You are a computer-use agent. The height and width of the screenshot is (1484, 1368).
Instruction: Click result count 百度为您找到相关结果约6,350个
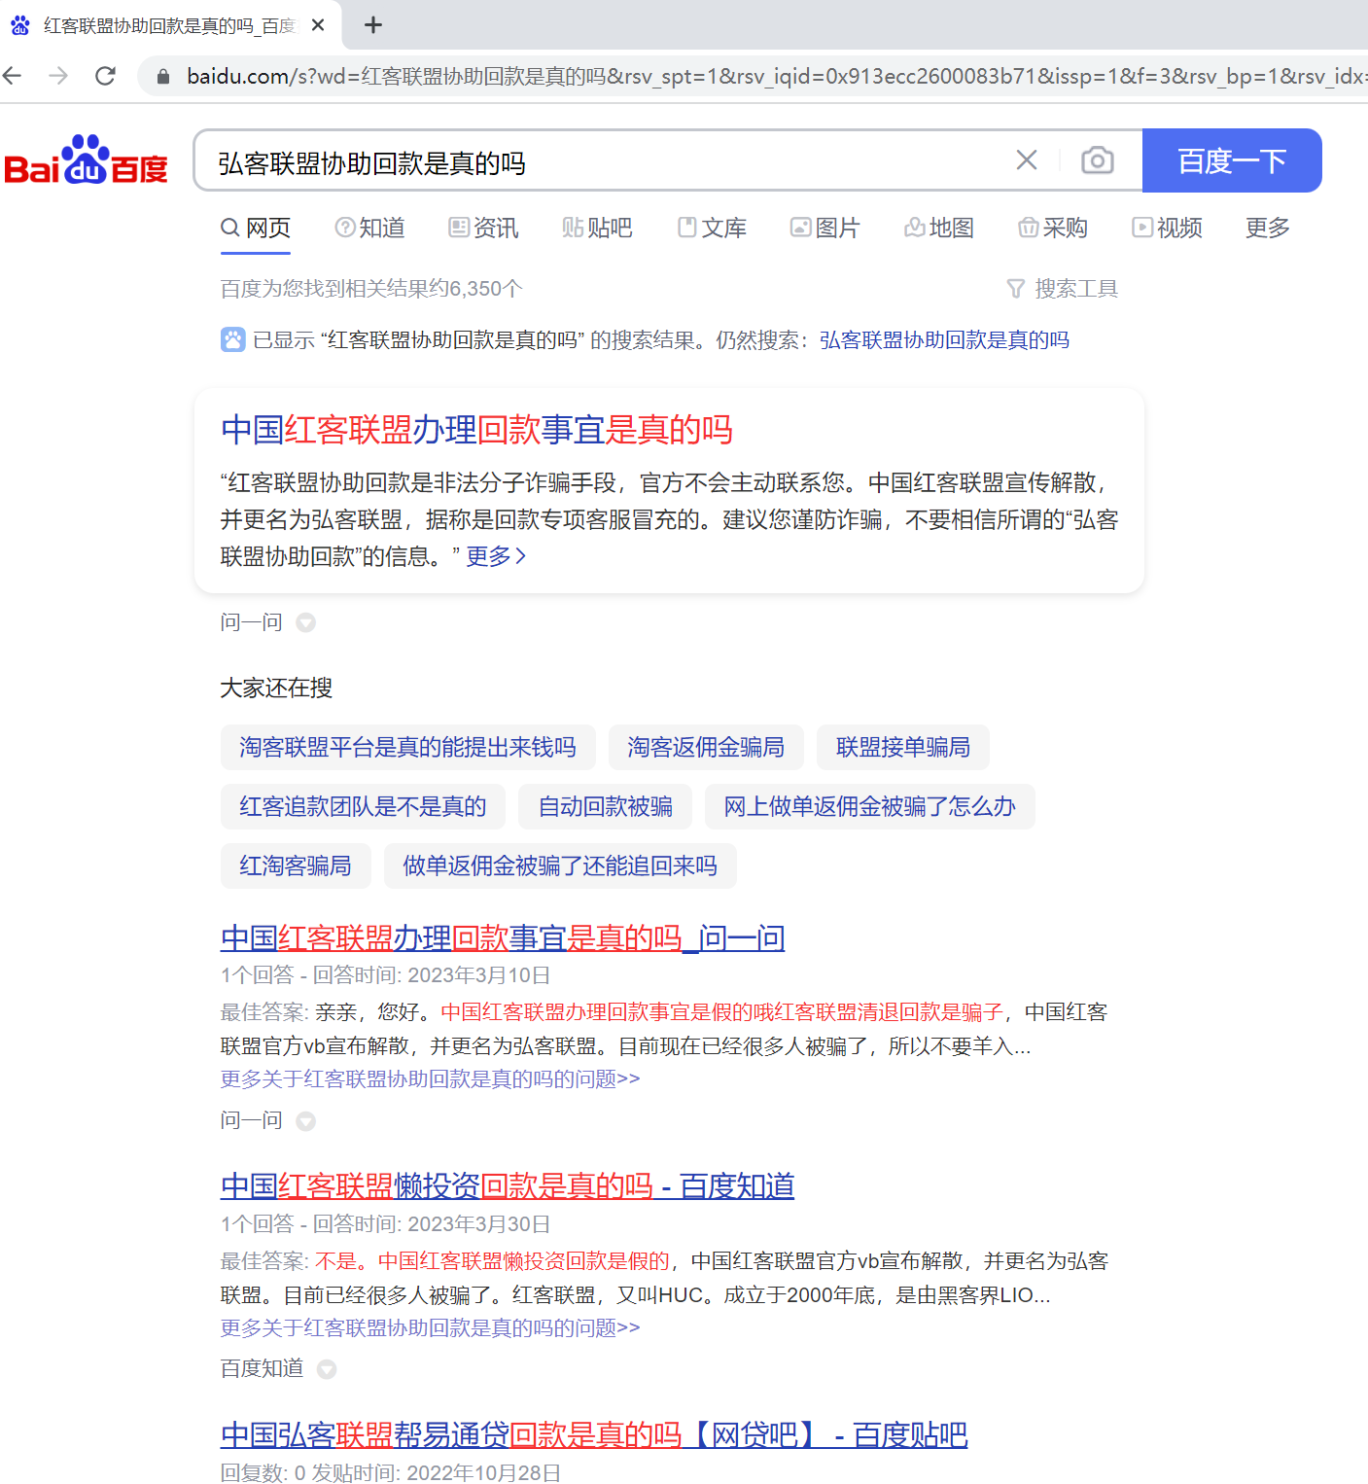click(371, 289)
